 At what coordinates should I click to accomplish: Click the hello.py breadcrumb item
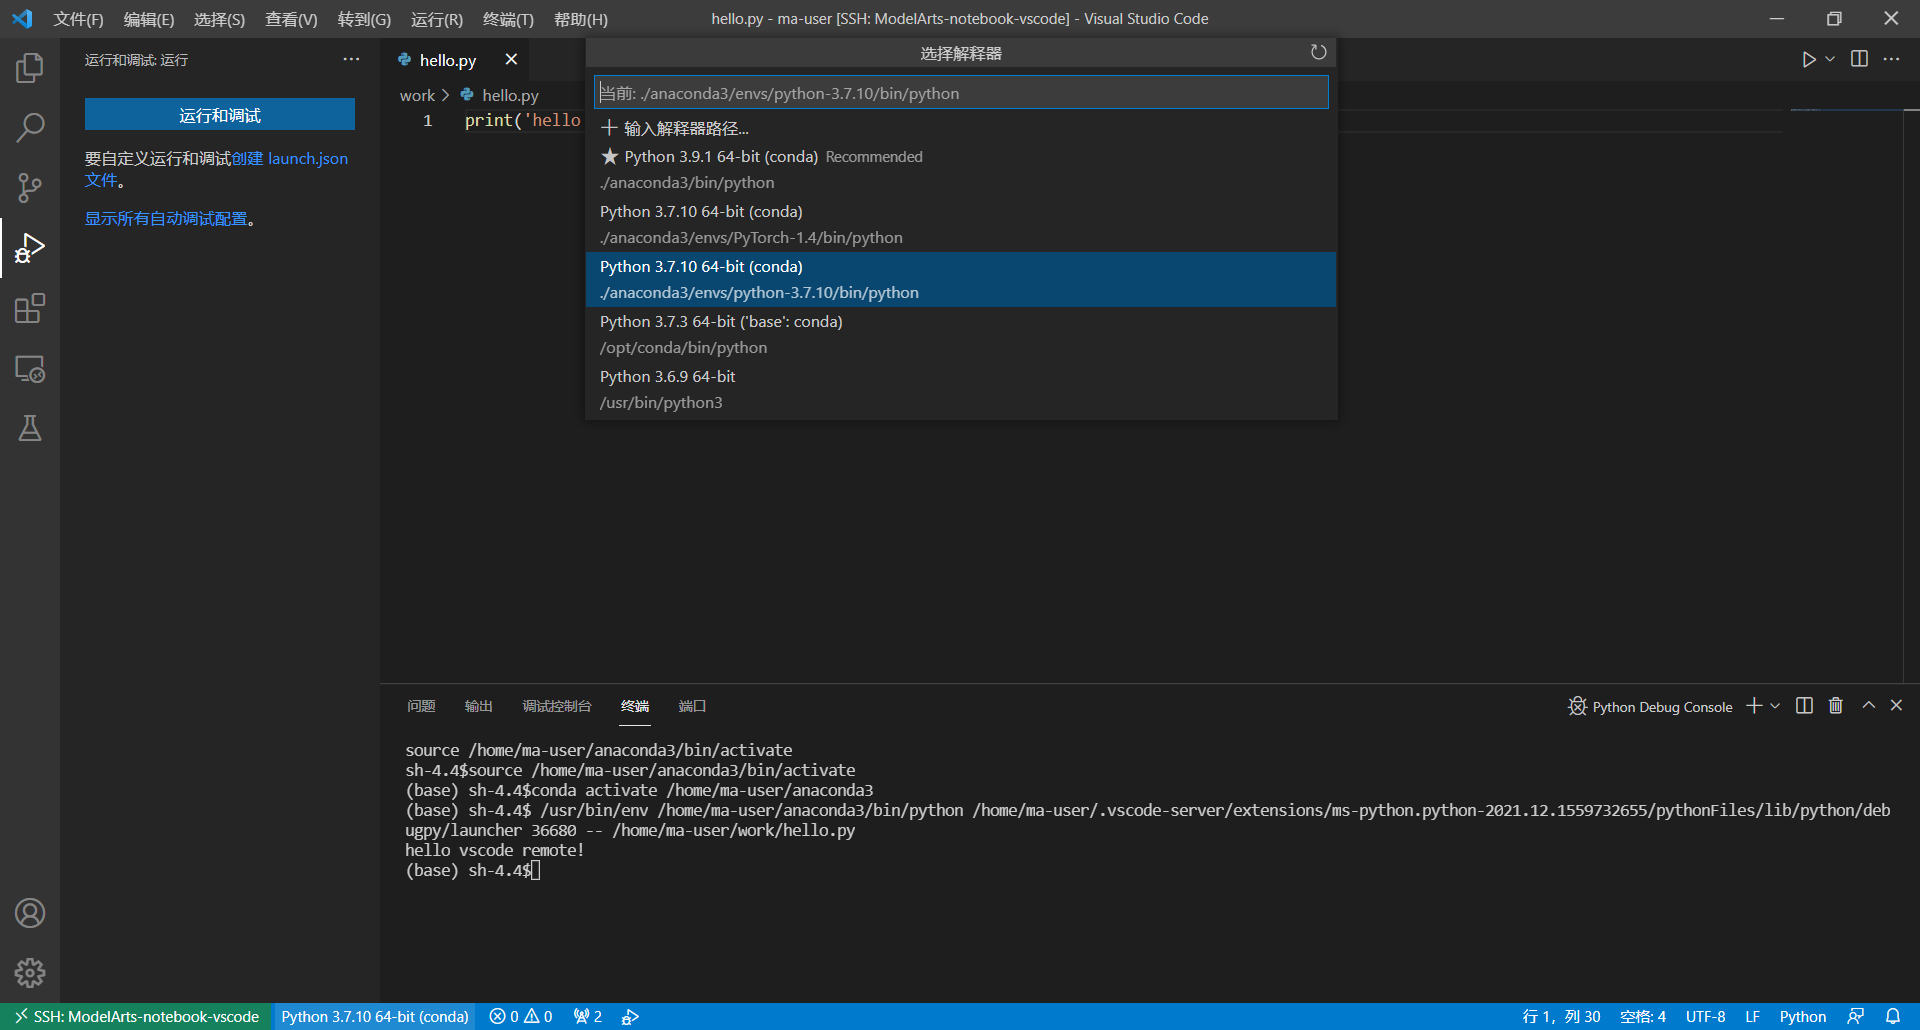pos(499,95)
